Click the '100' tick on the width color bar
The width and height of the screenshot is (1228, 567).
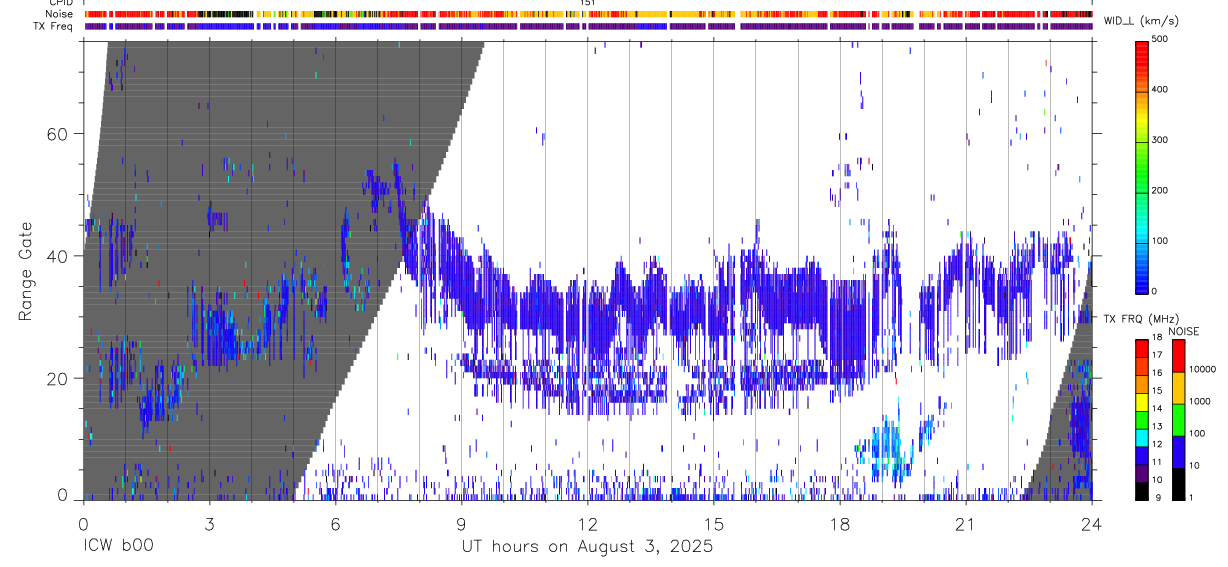point(1160,241)
